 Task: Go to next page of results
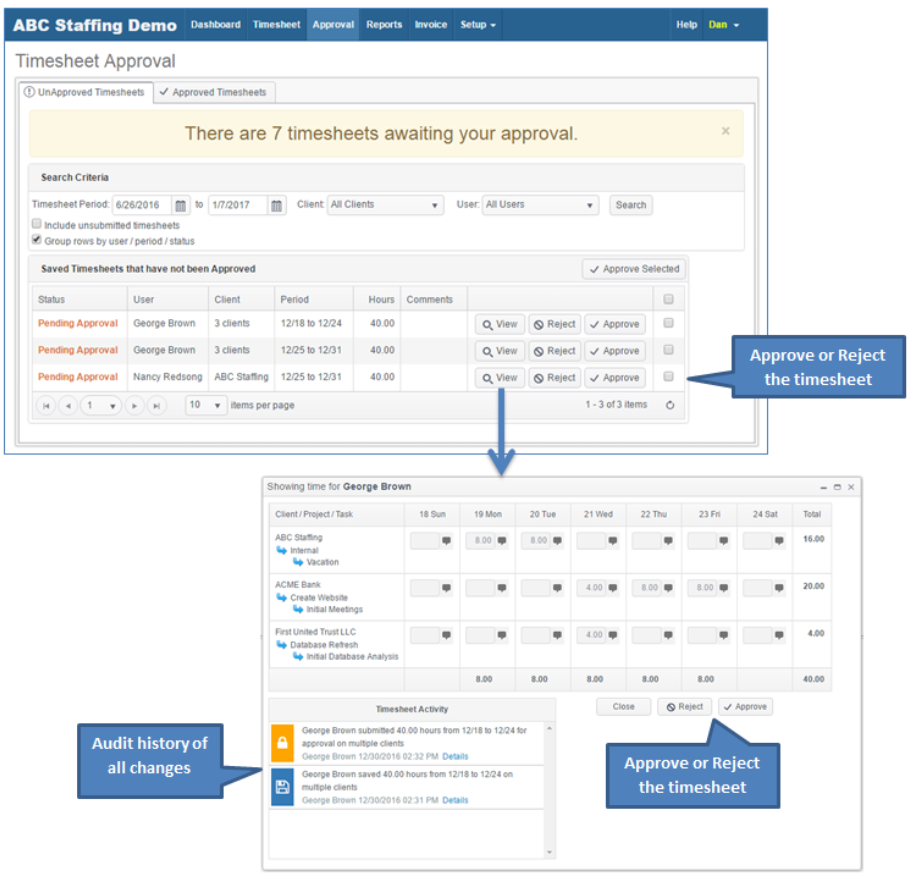coord(134,405)
